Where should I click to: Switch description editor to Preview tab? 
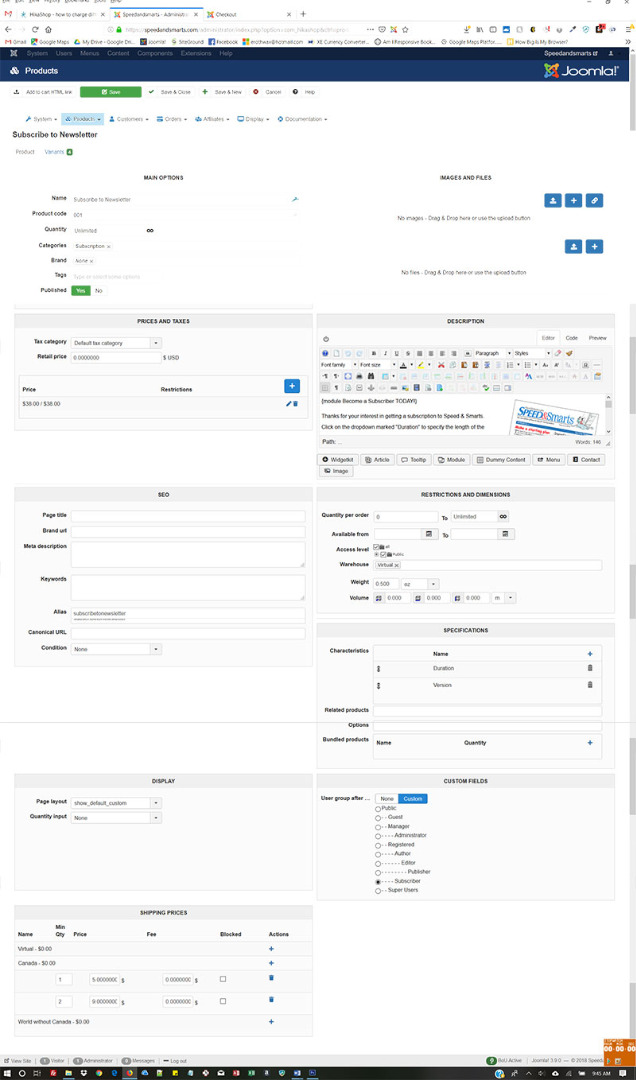tap(597, 338)
